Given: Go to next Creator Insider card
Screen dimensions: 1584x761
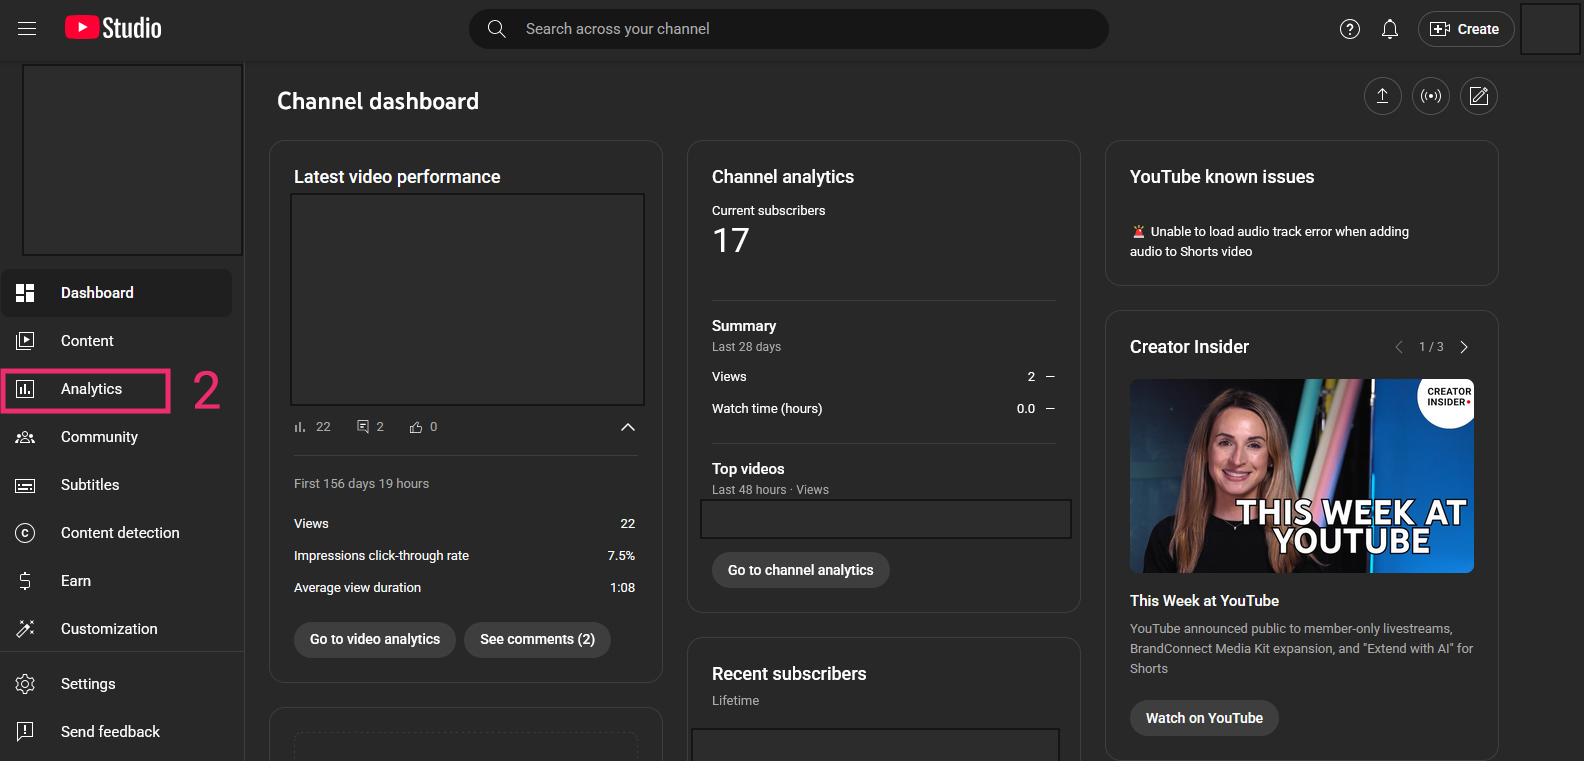Looking at the screenshot, I should pos(1464,347).
